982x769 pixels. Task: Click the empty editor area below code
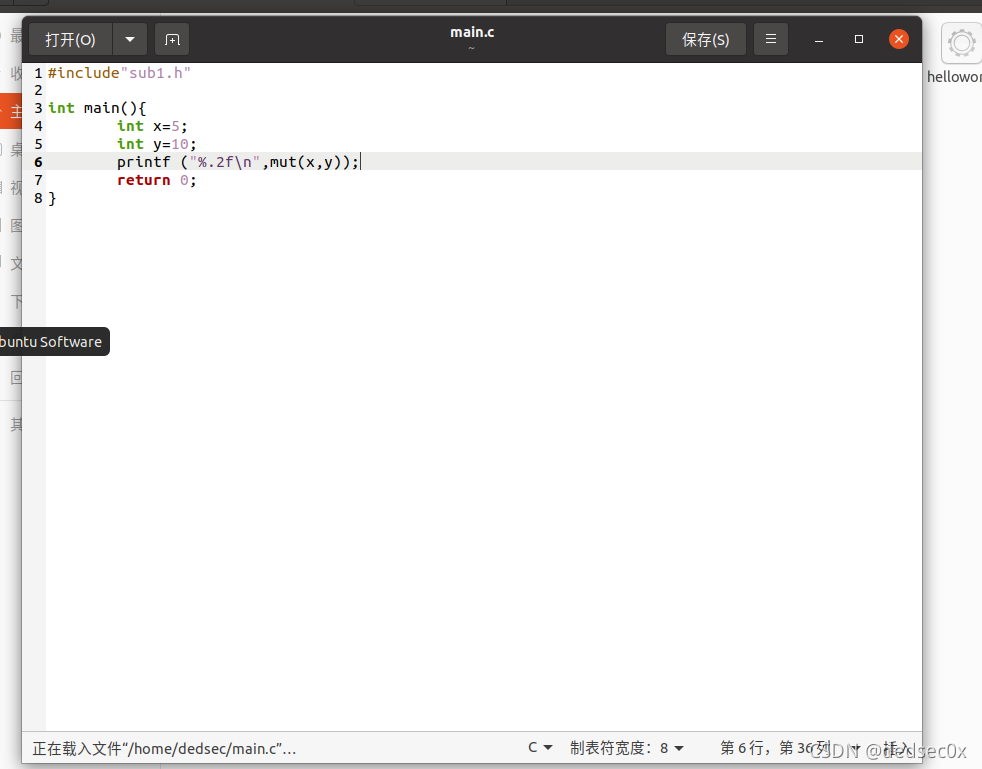click(482, 470)
